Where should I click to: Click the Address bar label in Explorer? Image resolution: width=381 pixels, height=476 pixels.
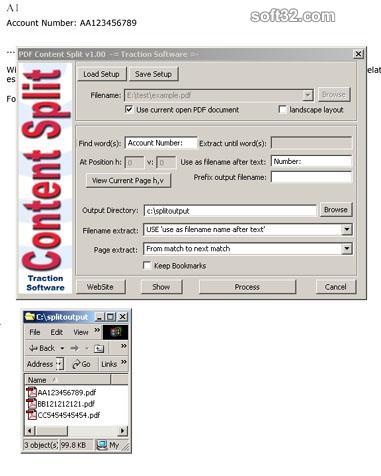(40, 364)
